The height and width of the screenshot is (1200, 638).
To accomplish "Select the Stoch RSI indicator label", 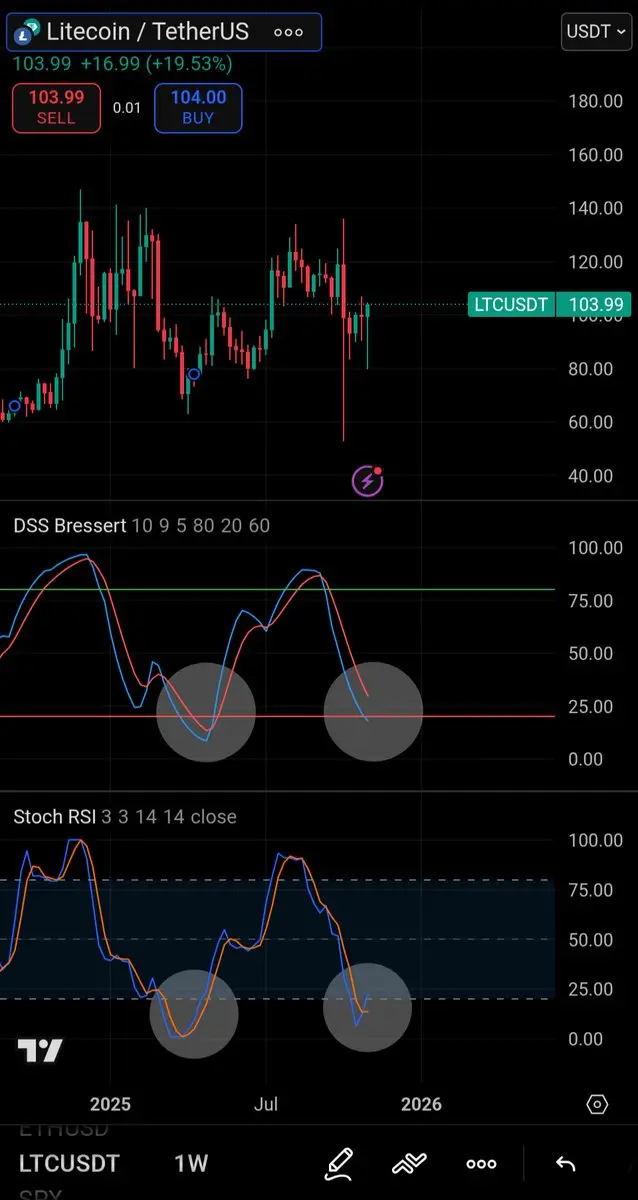I will tap(55, 817).
